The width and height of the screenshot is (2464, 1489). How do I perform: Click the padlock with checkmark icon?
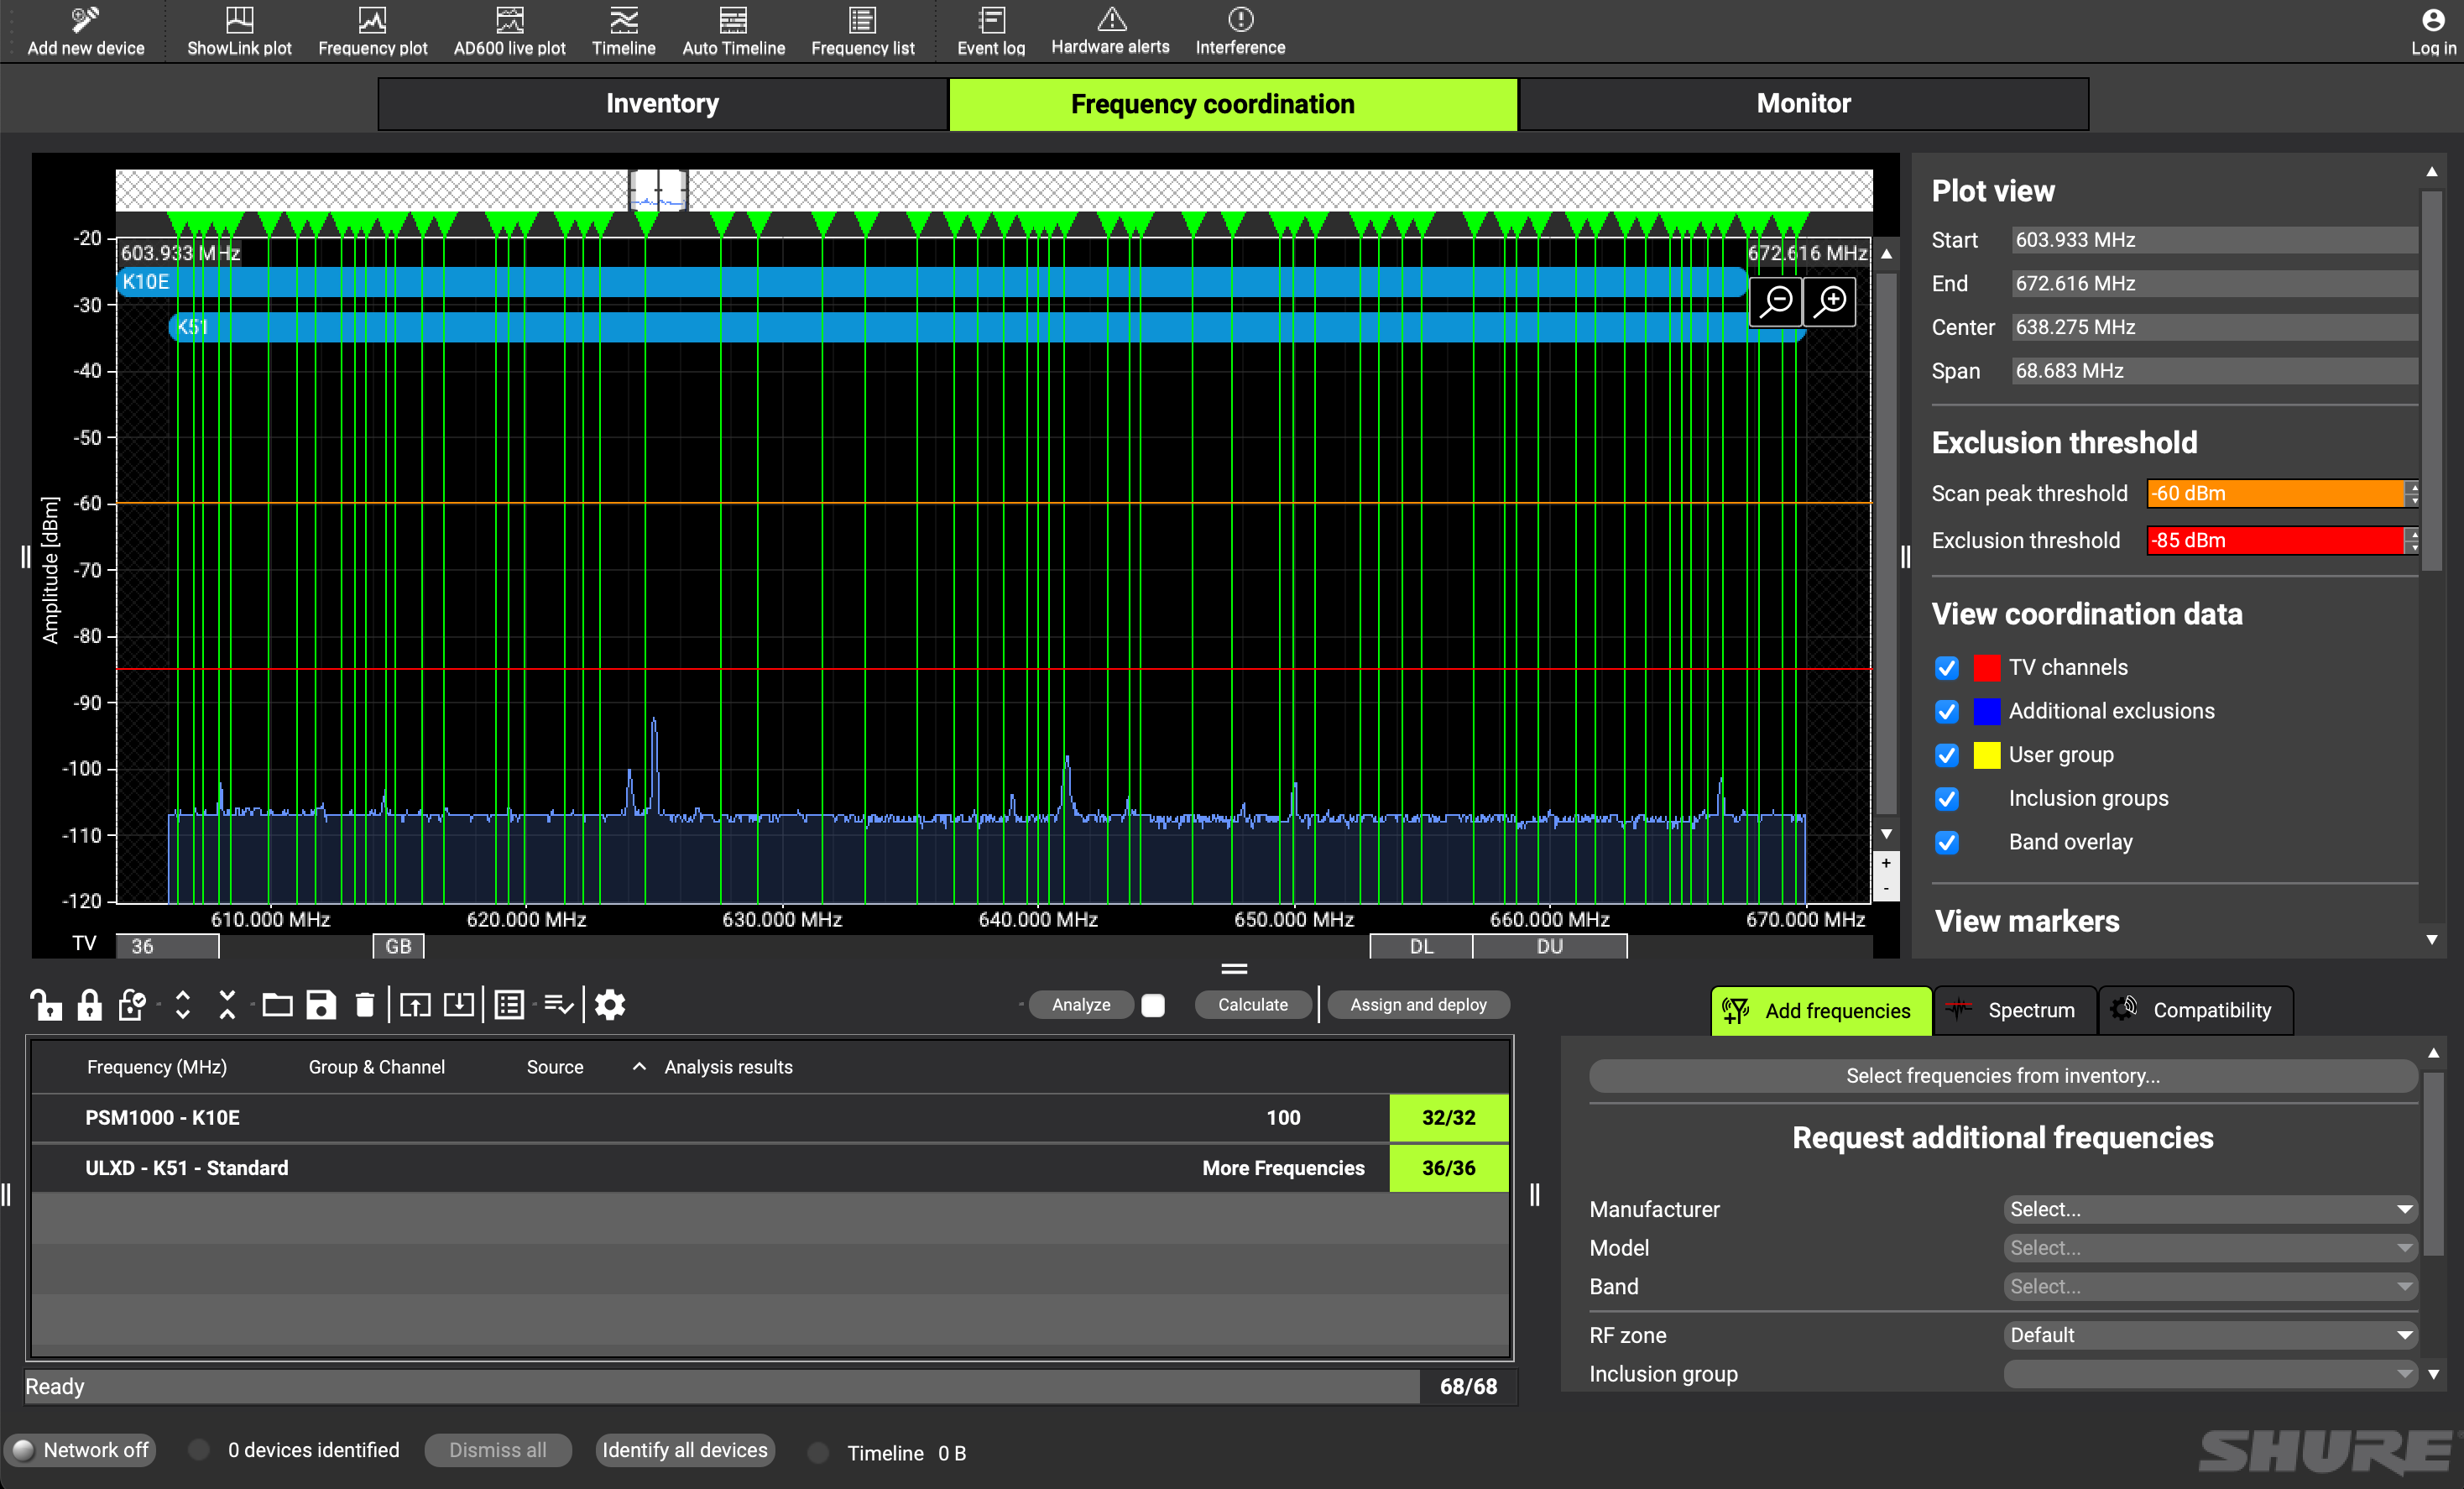pos(132,1004)
